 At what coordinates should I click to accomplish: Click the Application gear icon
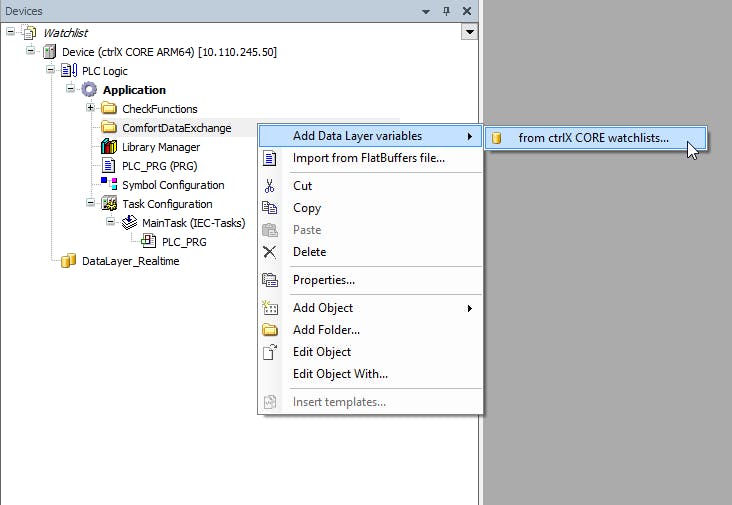point(89,90)
